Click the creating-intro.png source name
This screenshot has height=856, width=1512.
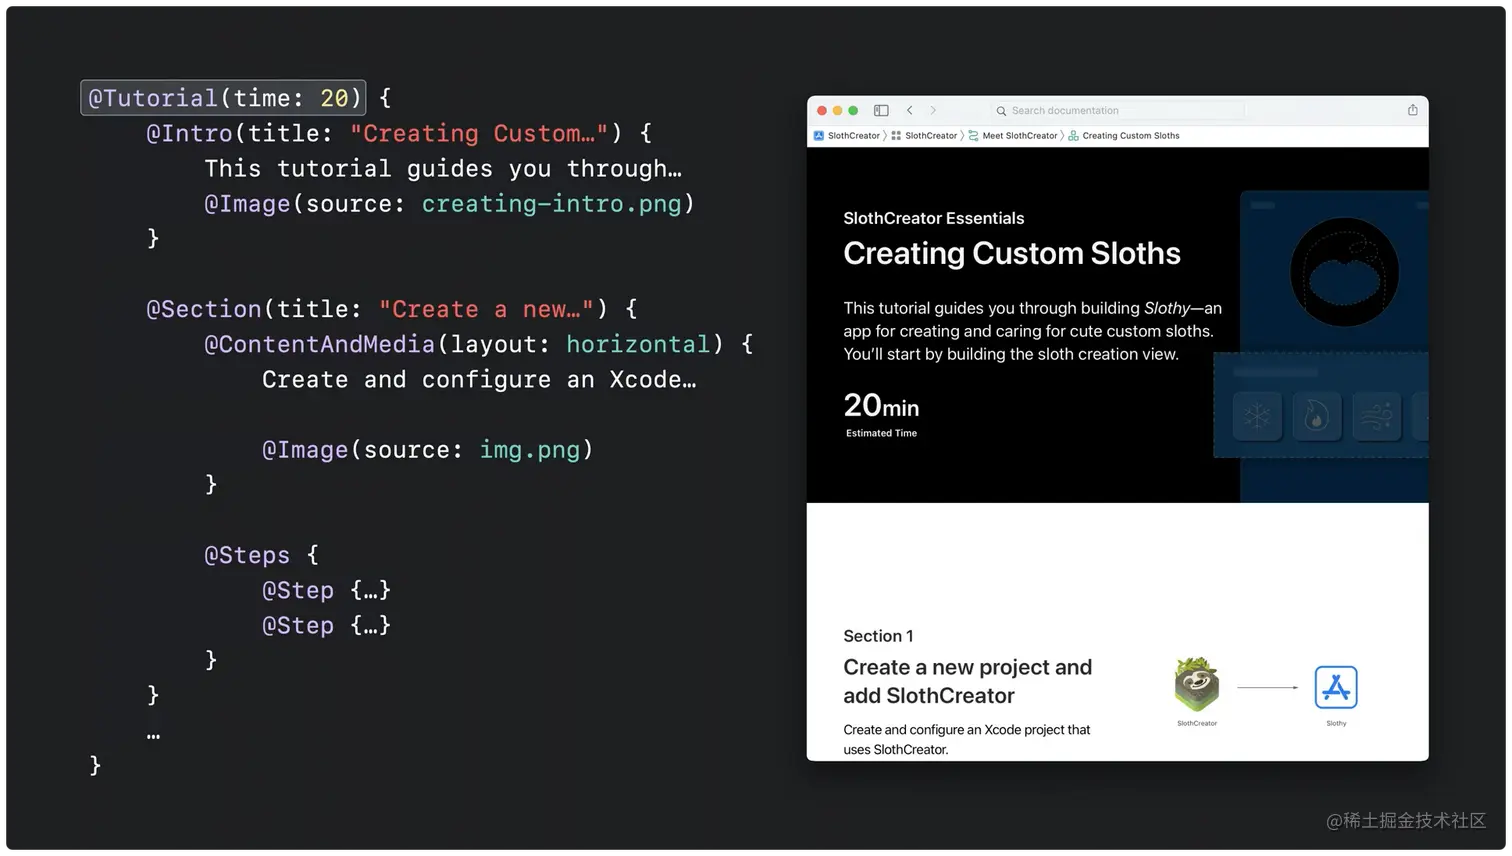pyautogui.click(x=551, y=204)
